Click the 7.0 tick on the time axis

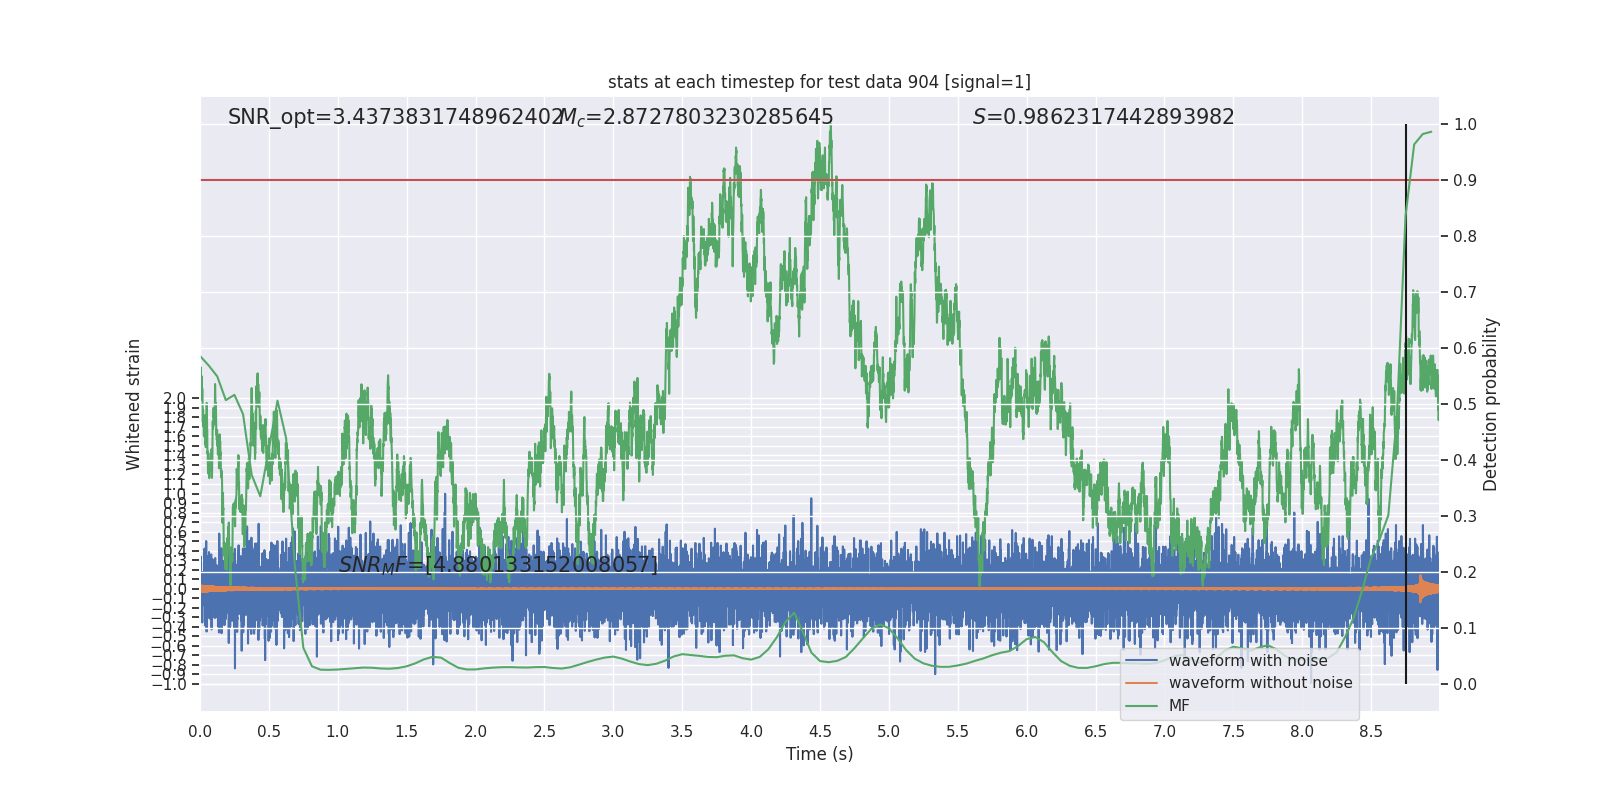(1165, 732)
